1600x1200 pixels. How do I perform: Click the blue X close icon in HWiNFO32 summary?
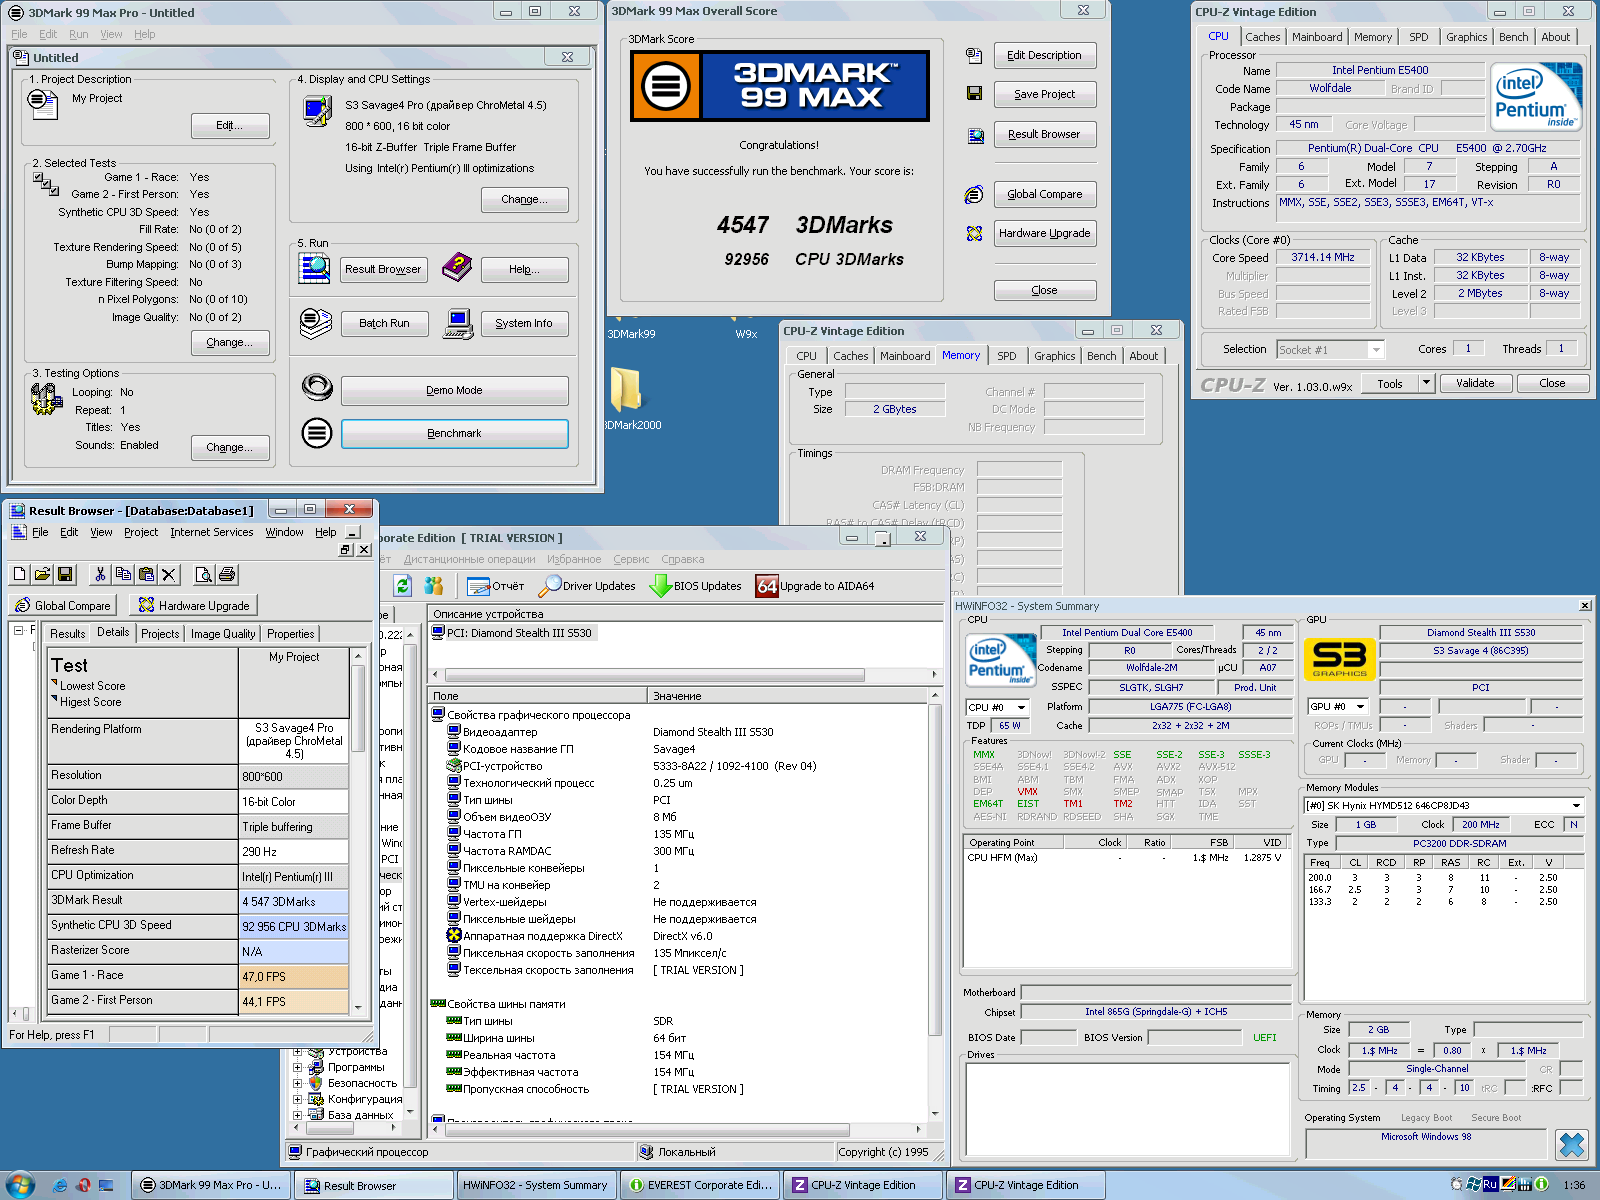click(x=1572, y=1144)
